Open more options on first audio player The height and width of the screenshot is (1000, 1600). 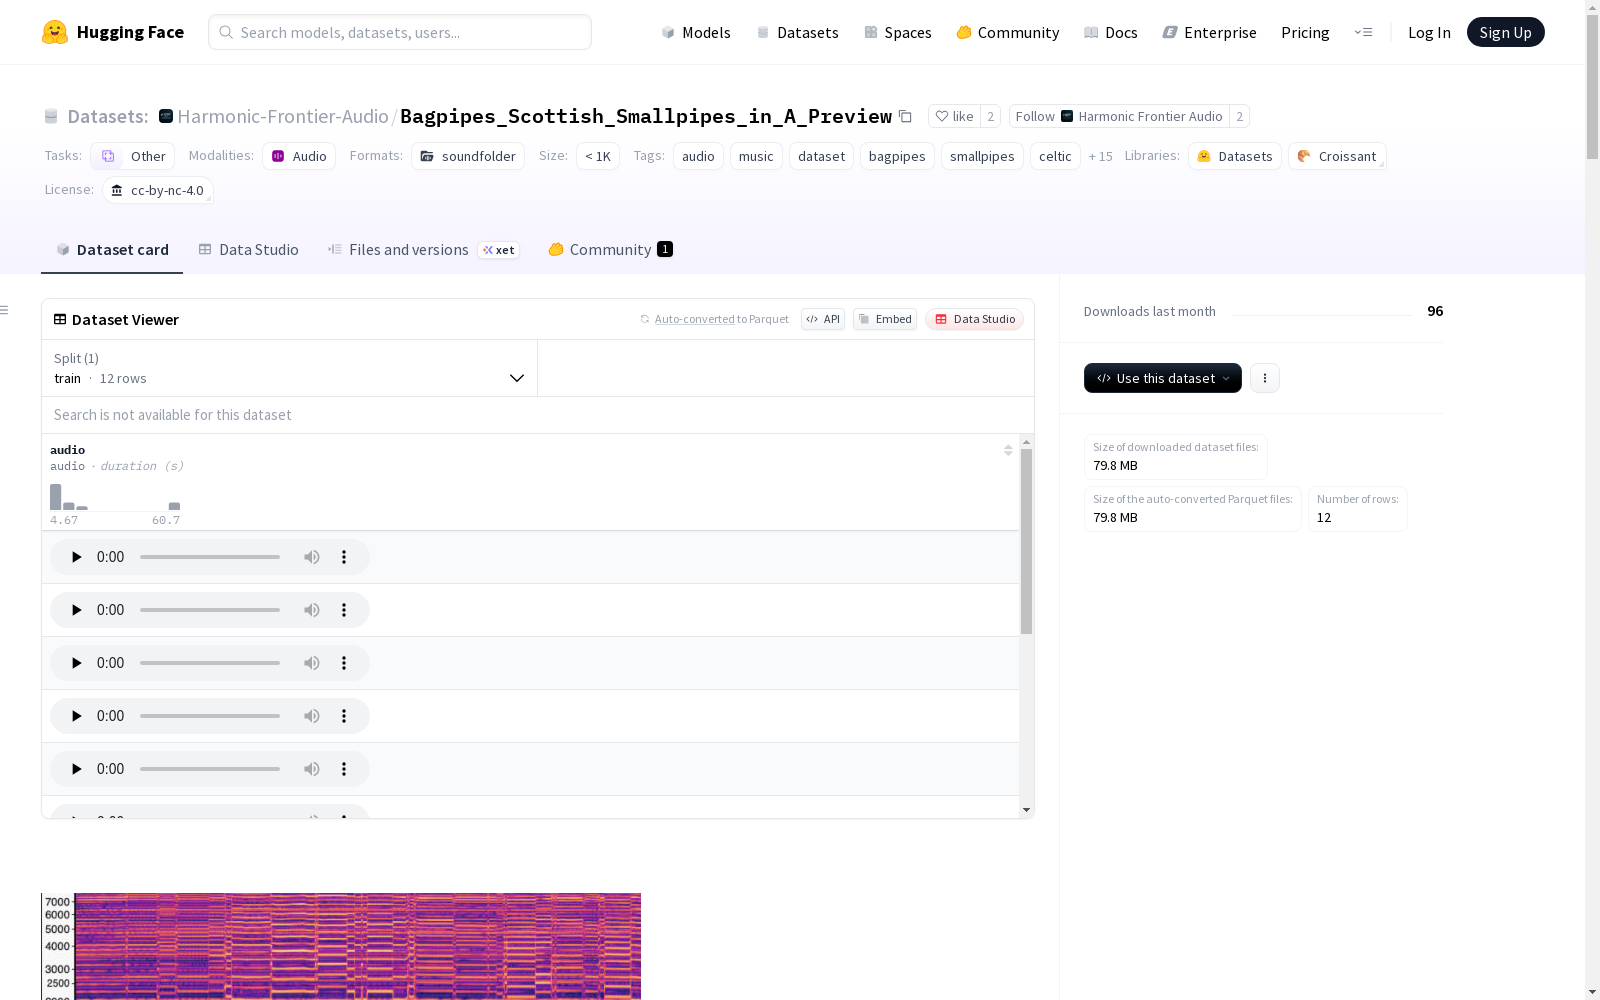(x=344, y=557)
